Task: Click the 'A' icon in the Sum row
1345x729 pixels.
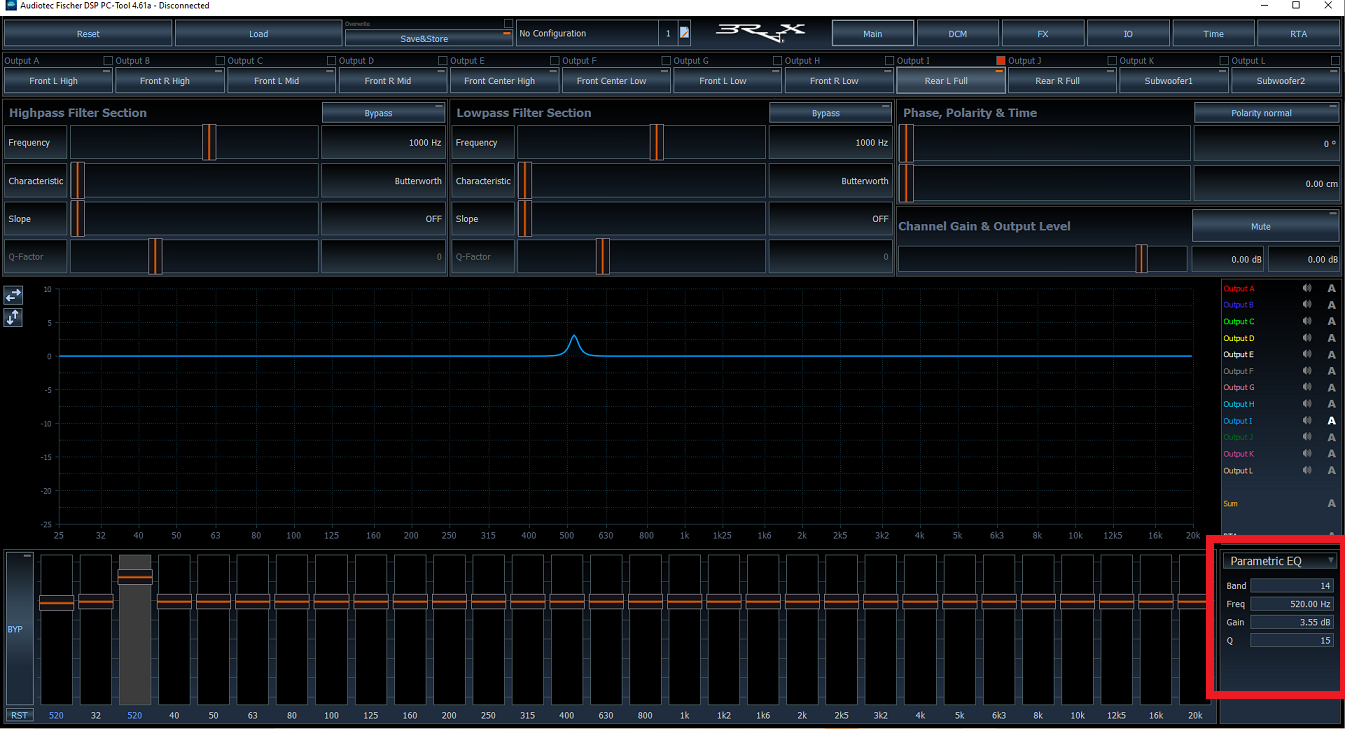Action: coord(1331,503)
